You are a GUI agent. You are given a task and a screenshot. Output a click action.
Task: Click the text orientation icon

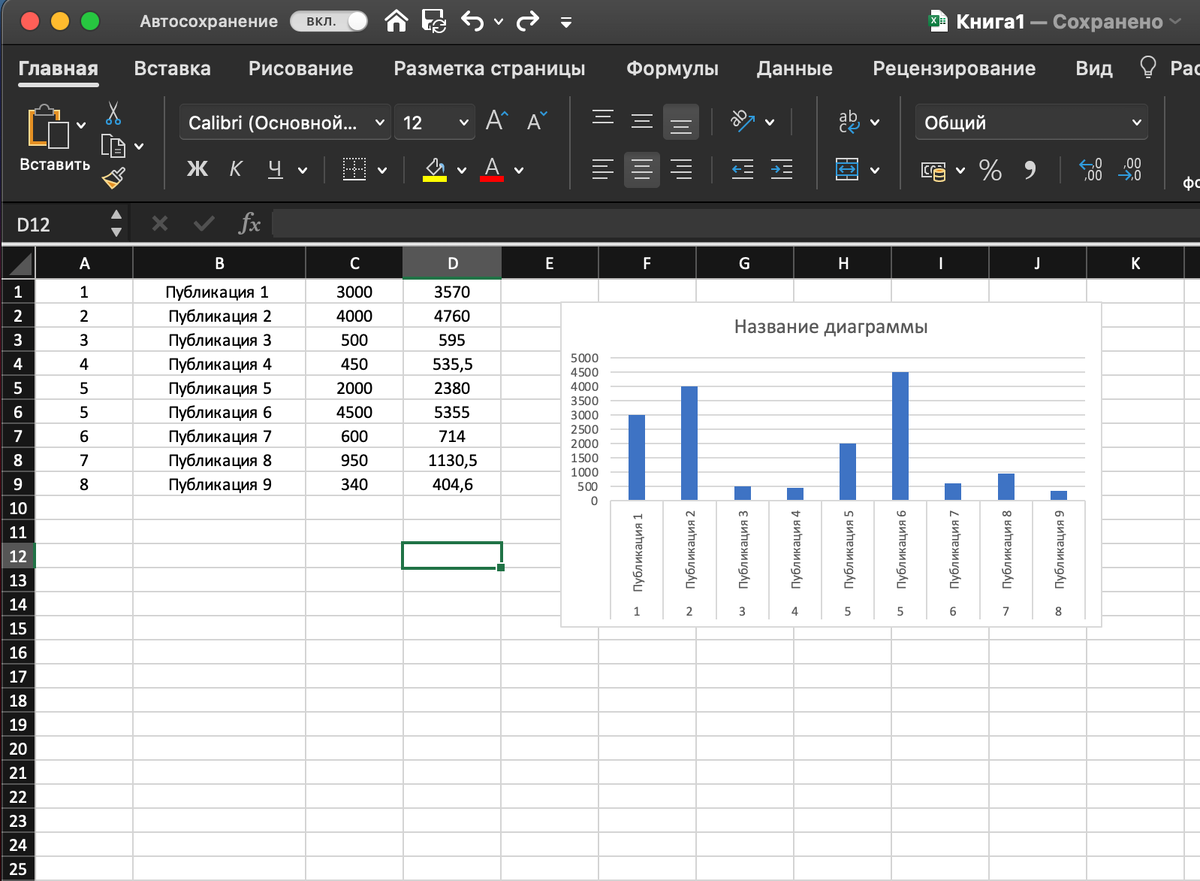[743, 121]
